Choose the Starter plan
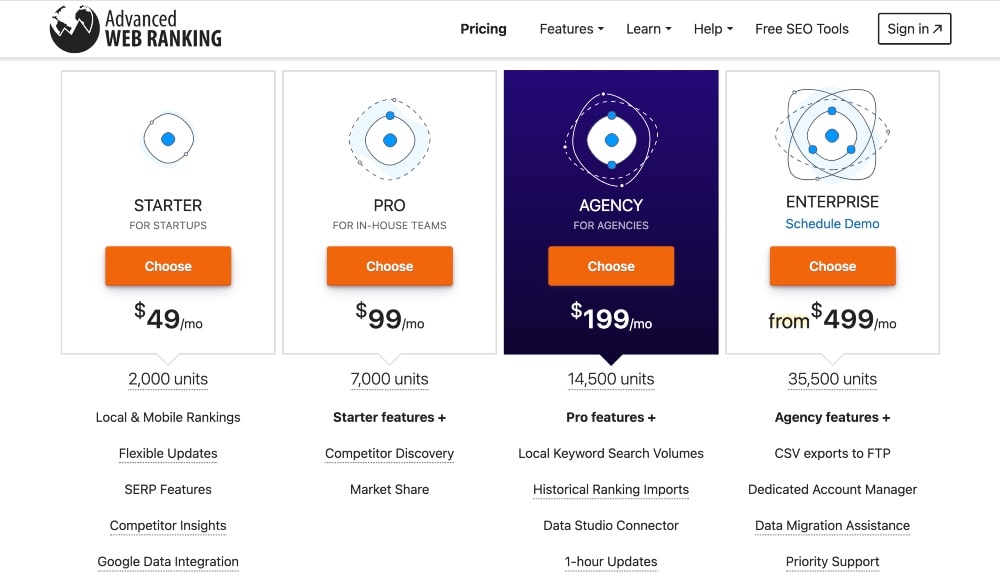Screen dimensions: 1000x587 168,266
